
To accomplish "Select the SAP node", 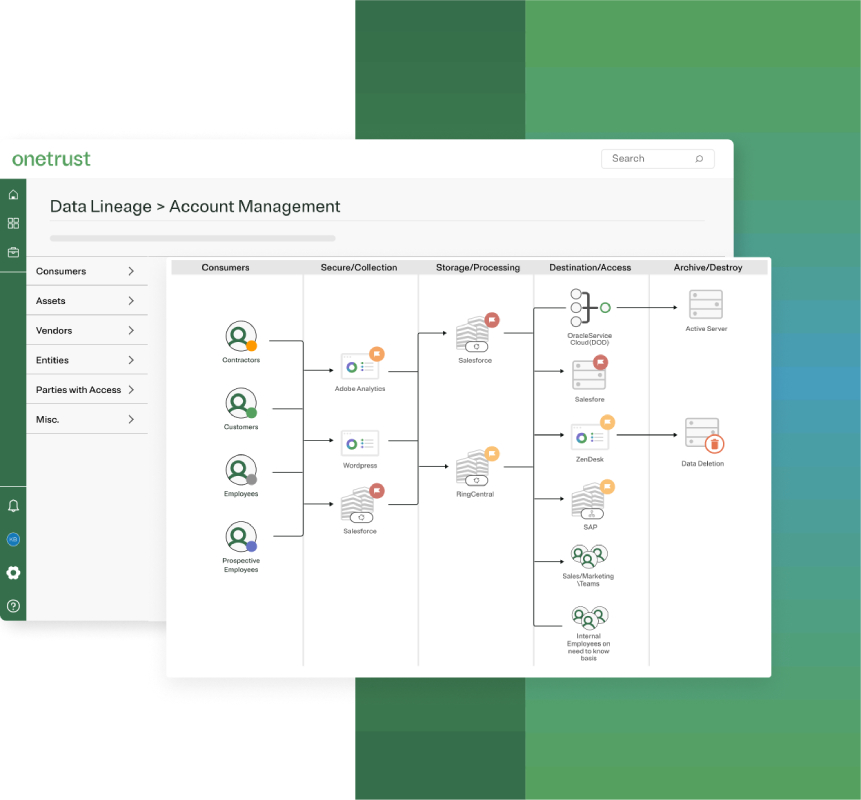I will point(591,505).
